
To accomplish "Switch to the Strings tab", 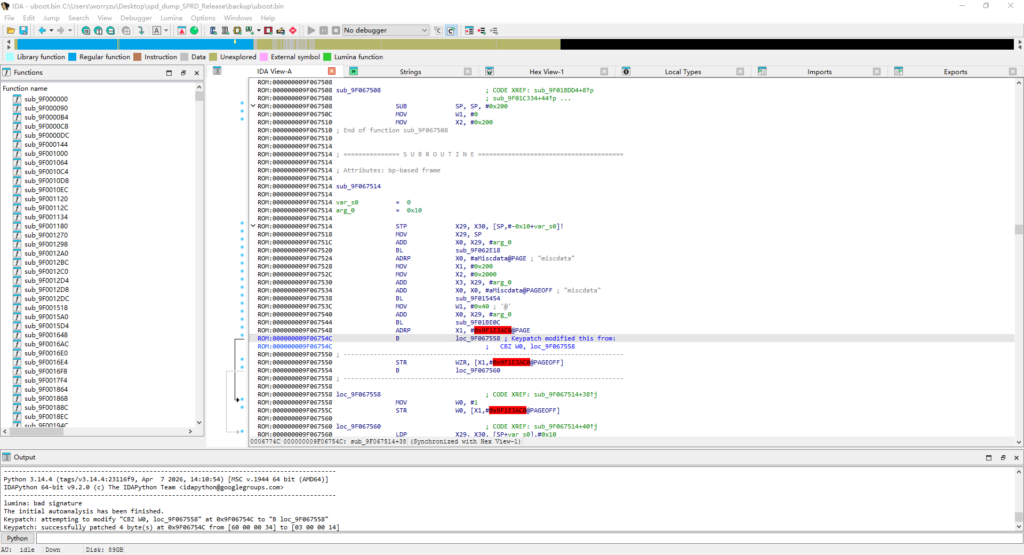I will coord(410,72).
